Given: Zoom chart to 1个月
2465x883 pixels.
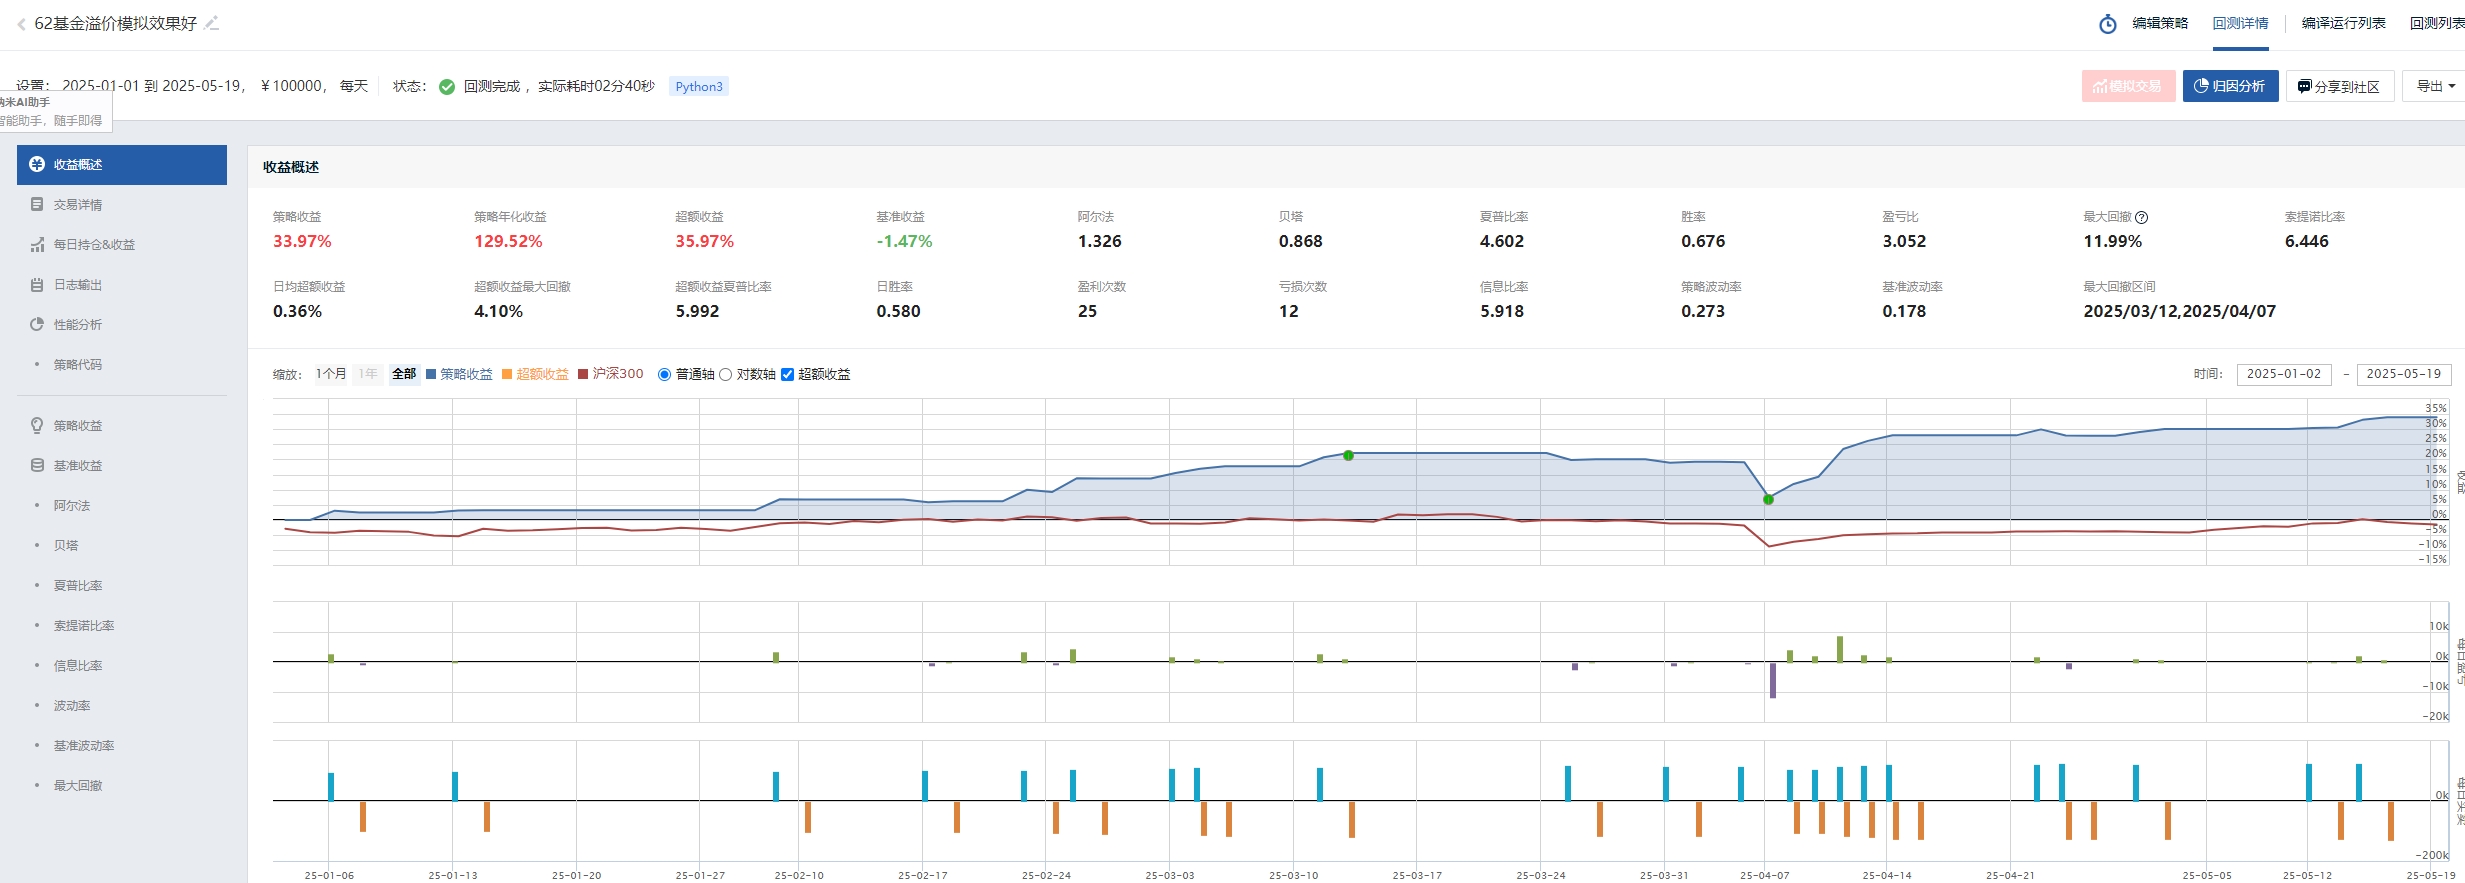Looking at the screenshot, I should pyautogui.click(x=331, y=374).
